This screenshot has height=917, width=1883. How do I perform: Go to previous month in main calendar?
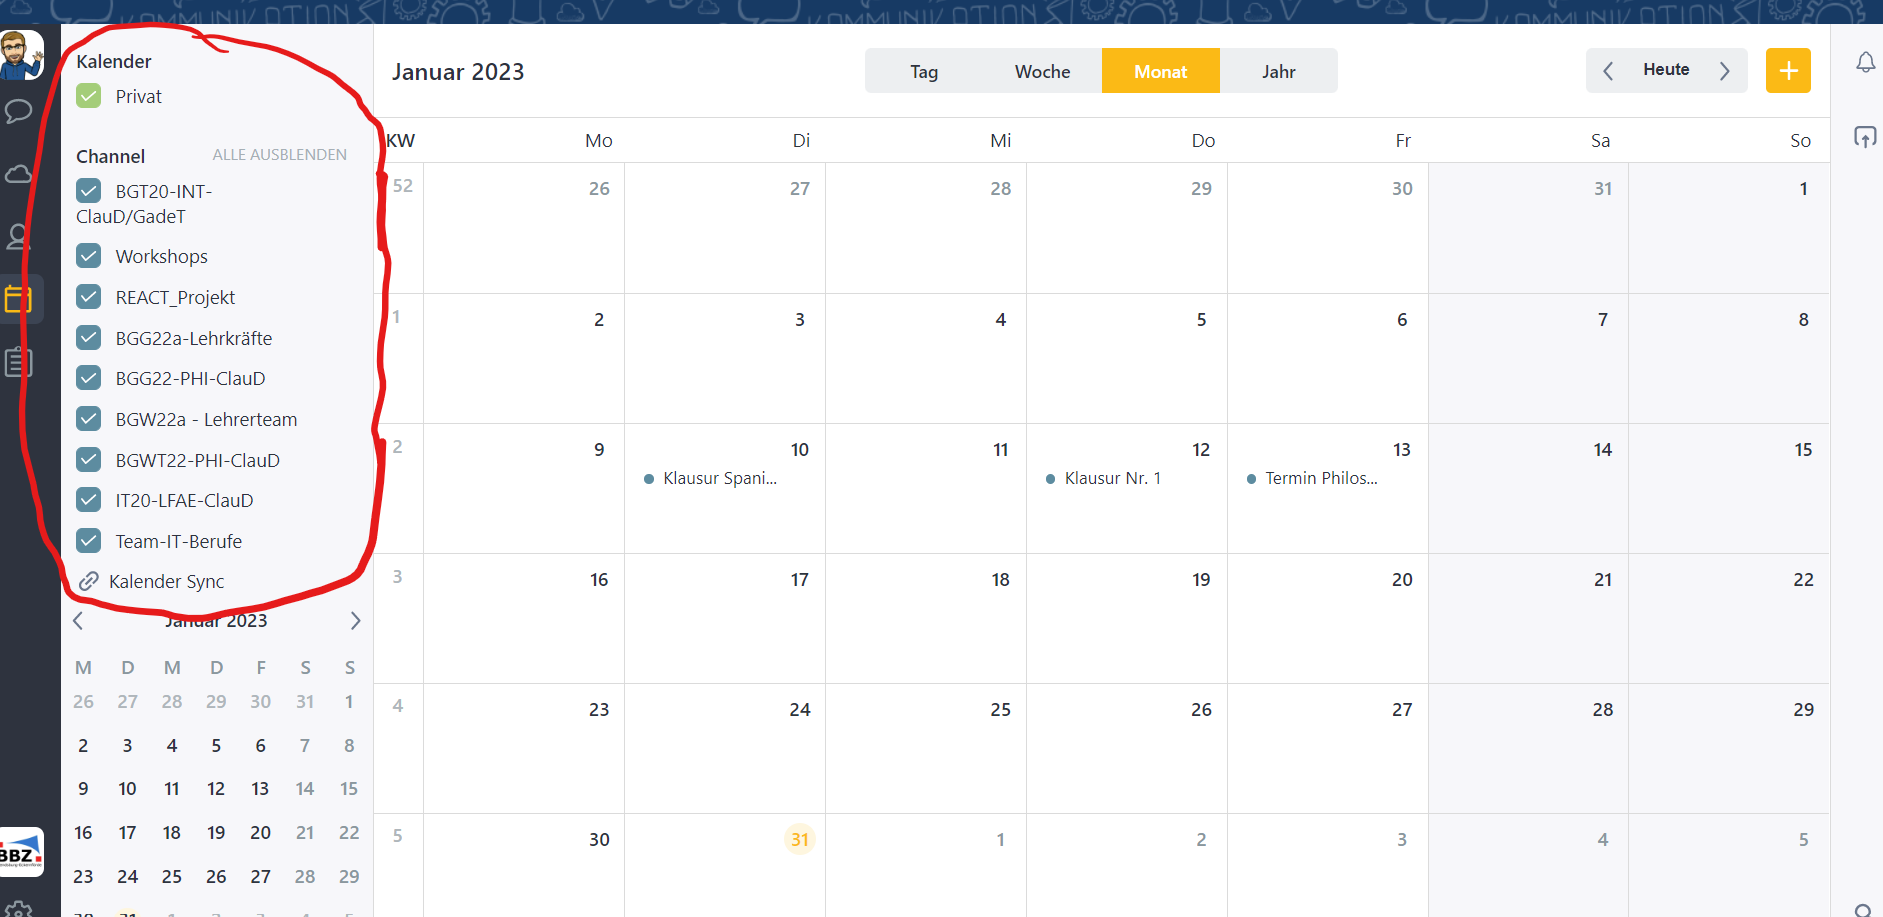(1608, 71)
